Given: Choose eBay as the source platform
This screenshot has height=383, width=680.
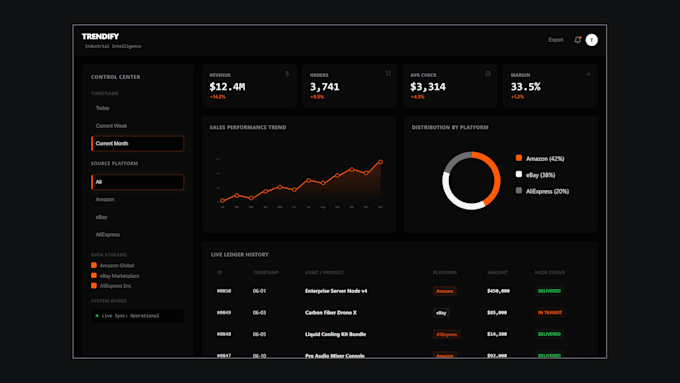Looking at the screenshot, I should 137,217.
